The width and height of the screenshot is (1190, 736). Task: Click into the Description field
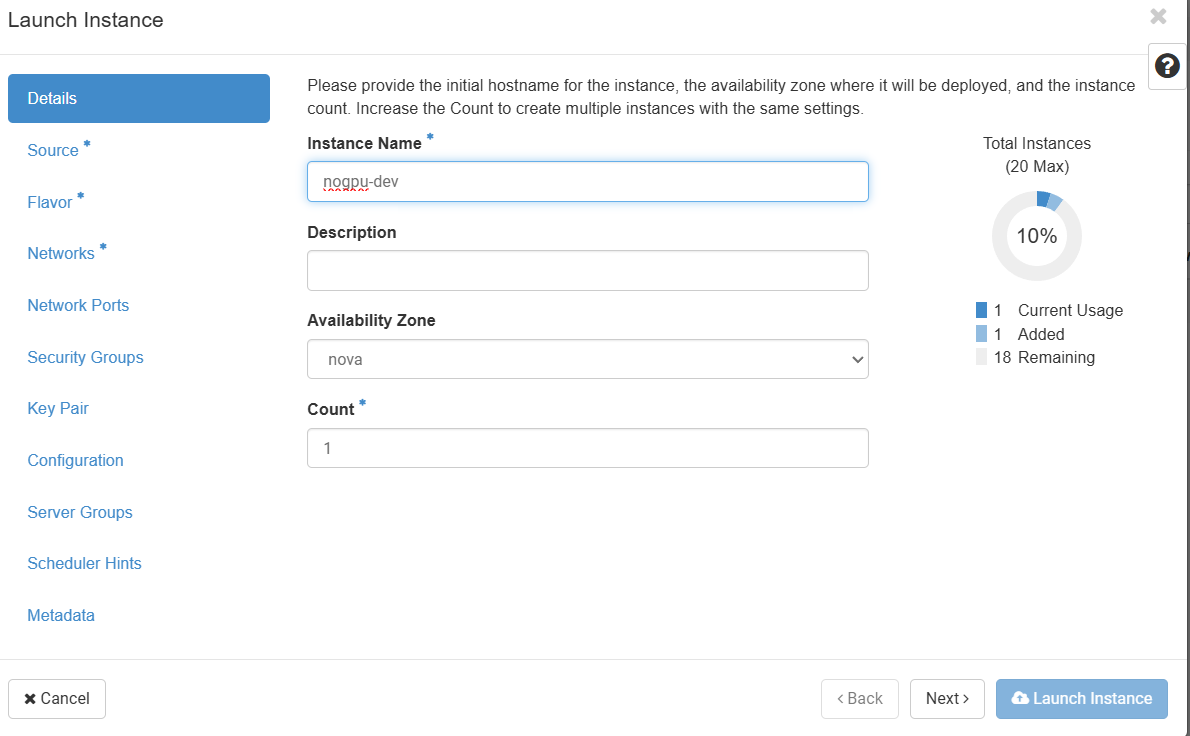(587, 270)
